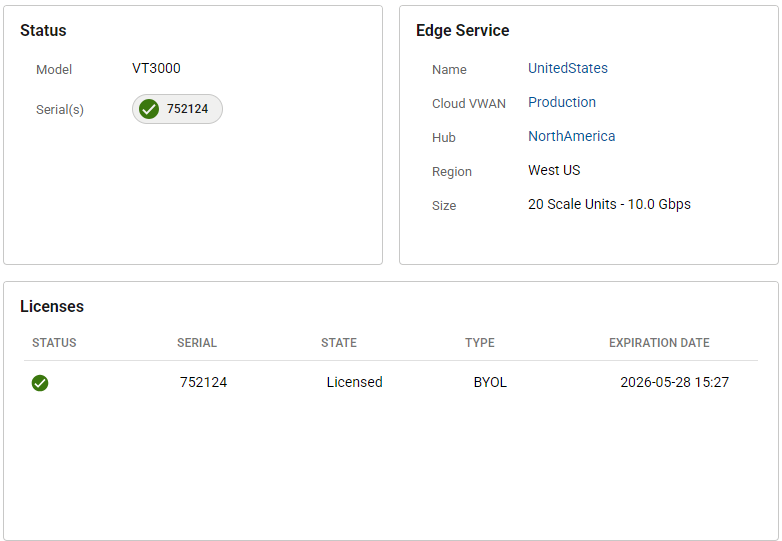This screenshot has height=541, width=782.
Task: Open the NorthAmerica hub link
Action: click(571, 136)
